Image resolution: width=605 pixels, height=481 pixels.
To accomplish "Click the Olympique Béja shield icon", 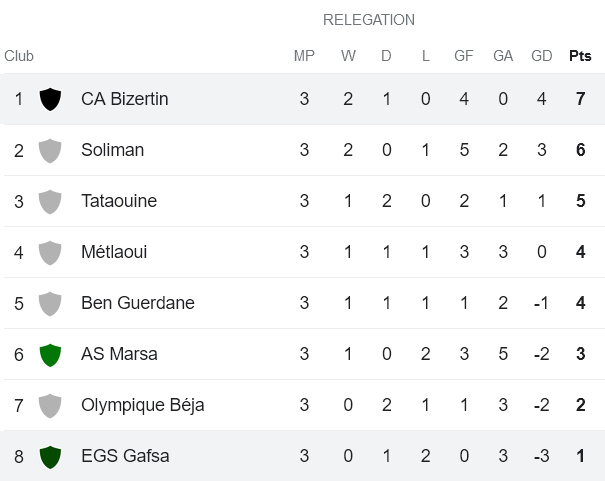I will (x=50, y=405).
